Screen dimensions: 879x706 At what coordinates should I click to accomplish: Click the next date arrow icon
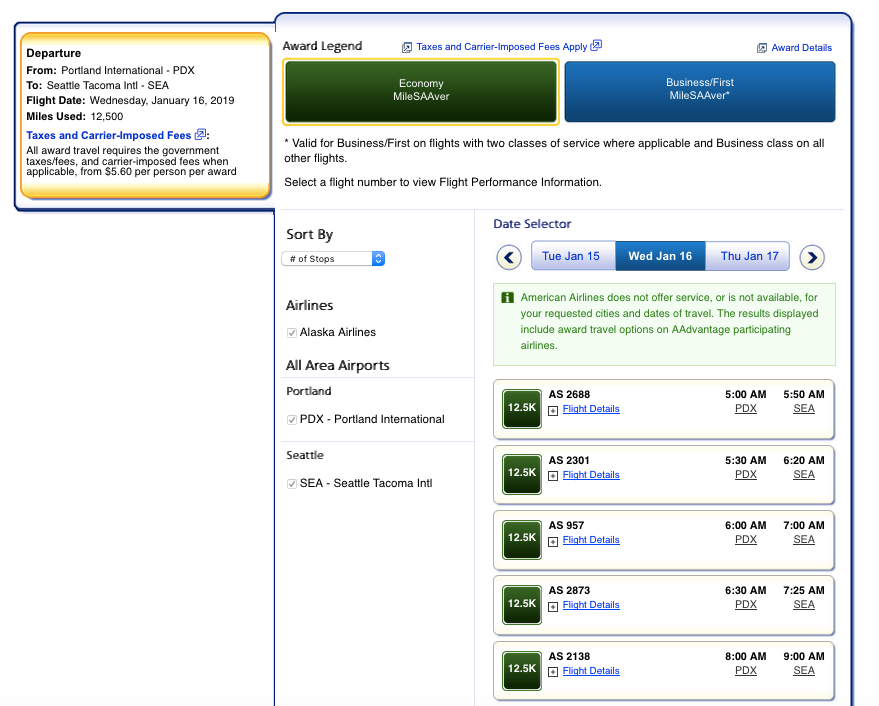coord(812,258)
